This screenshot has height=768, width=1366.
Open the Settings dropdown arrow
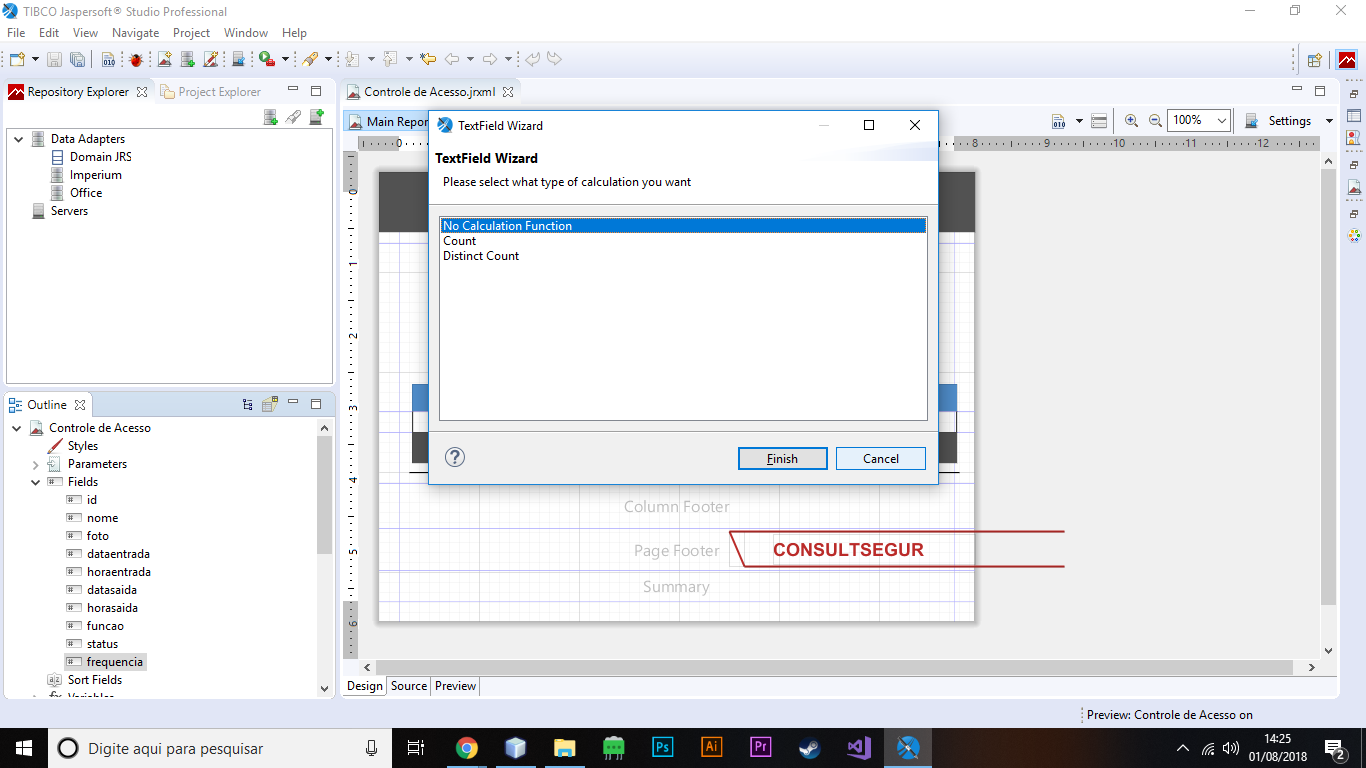1329,121
